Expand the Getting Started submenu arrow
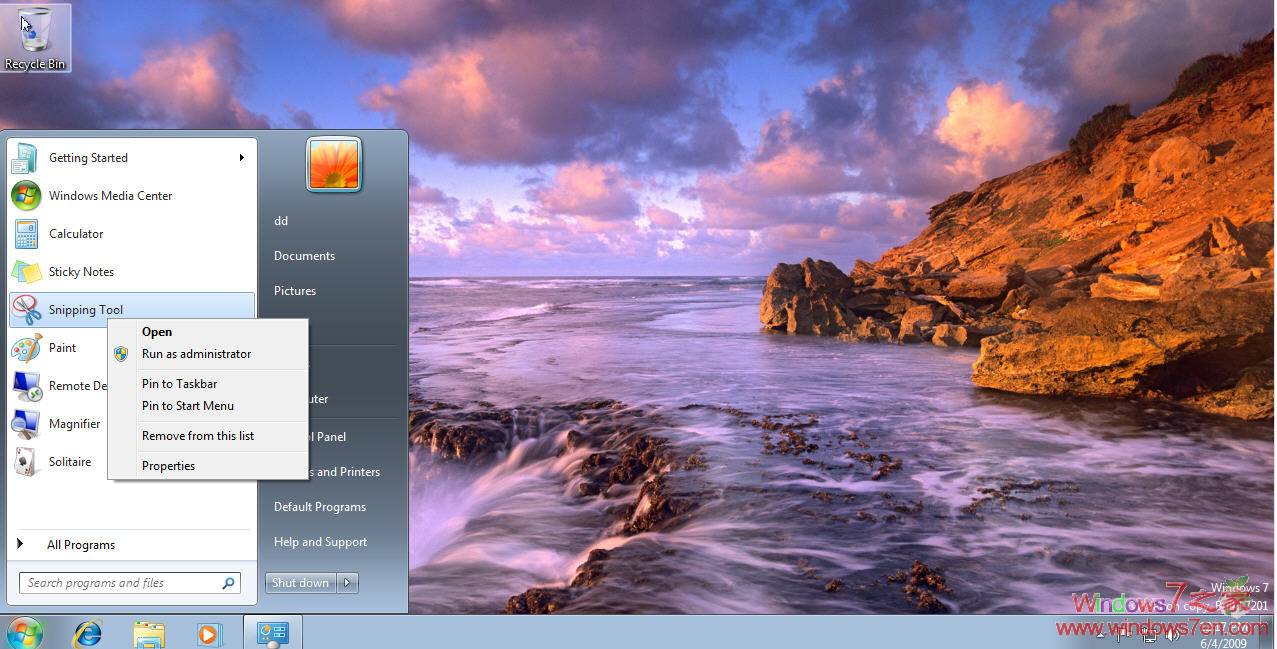 coord(241,157)
